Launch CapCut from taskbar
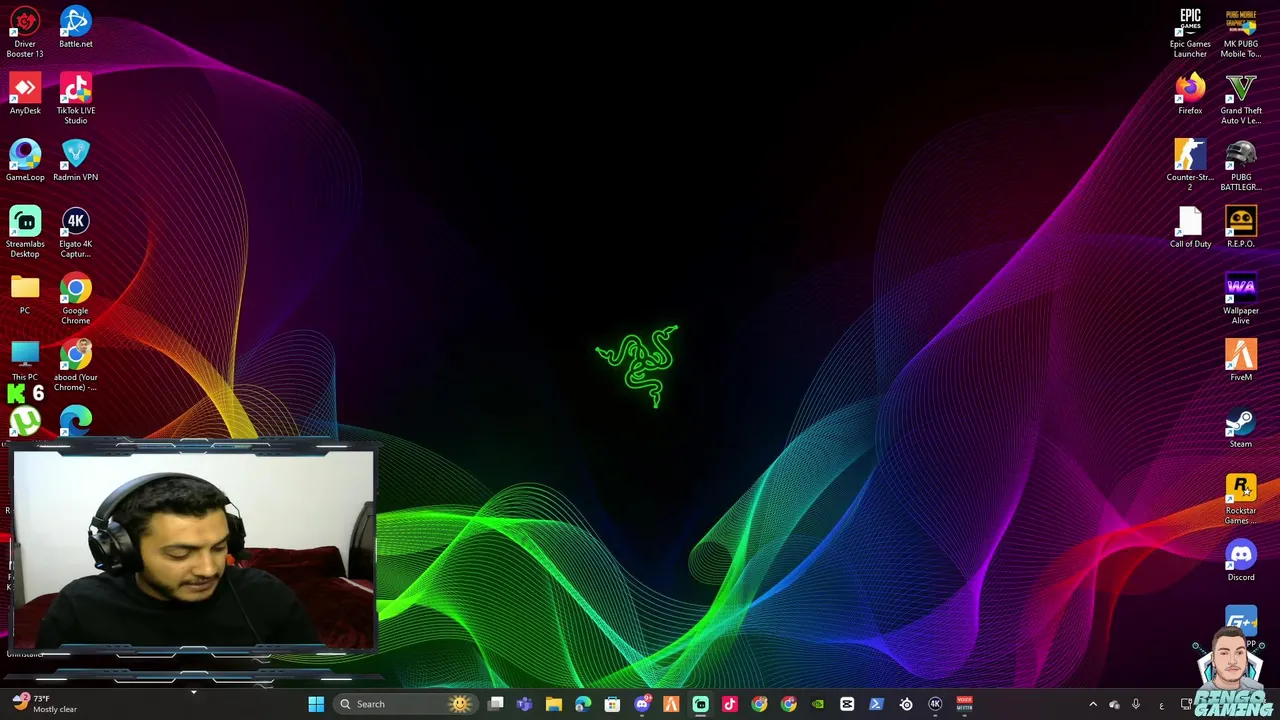Screen dimensions: 1280x720 [847, 704]
